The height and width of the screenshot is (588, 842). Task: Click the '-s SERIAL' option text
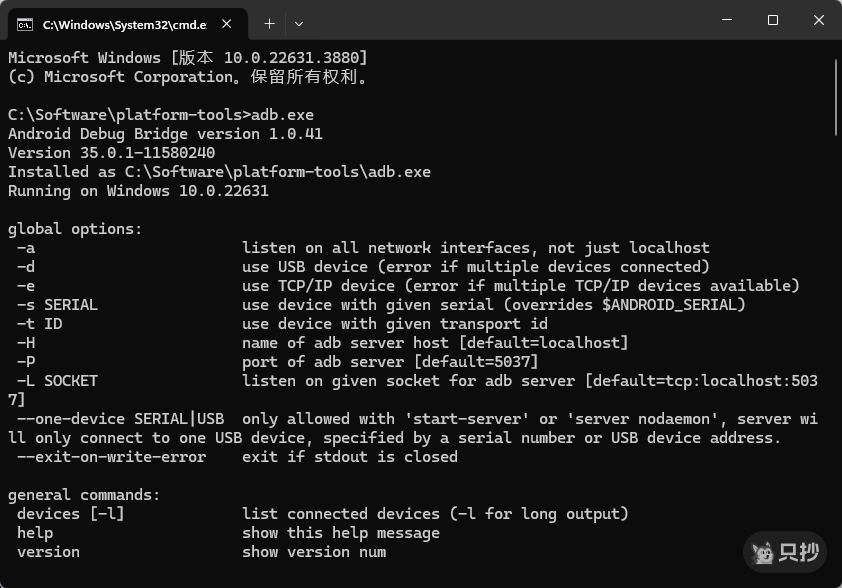57,305
